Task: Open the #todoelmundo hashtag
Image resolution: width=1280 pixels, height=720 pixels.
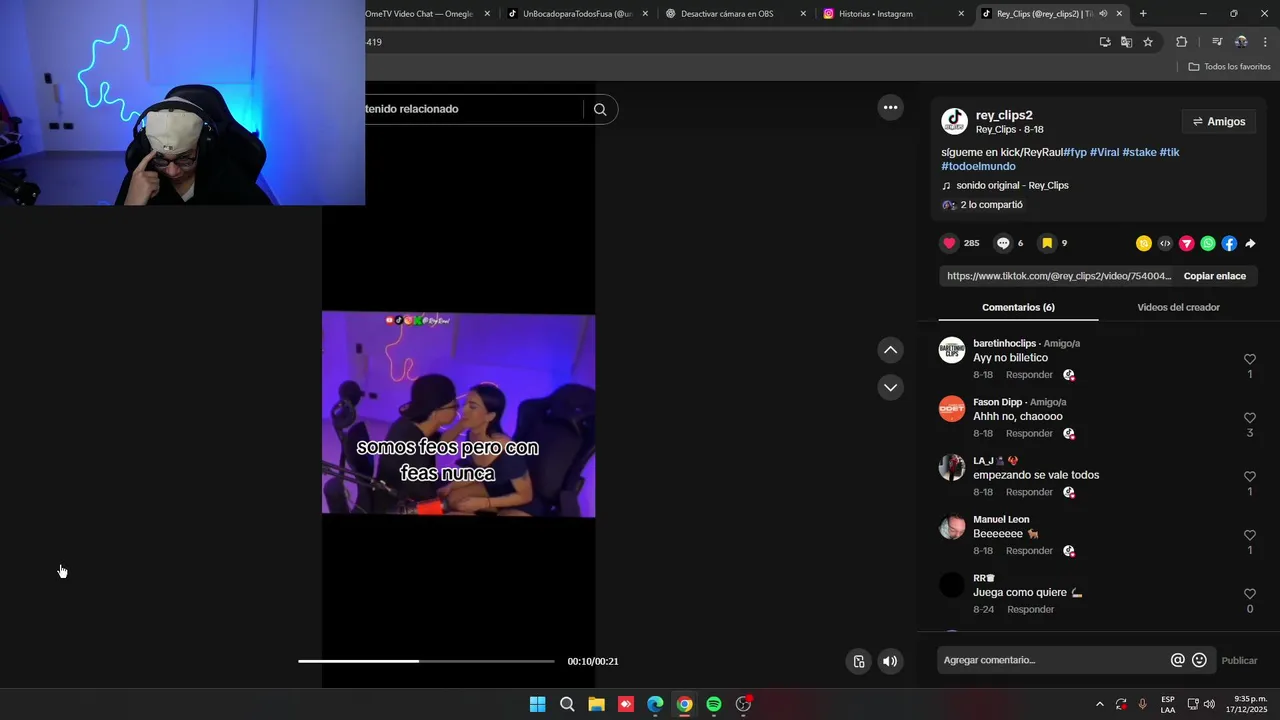Action: click(978, 166)
